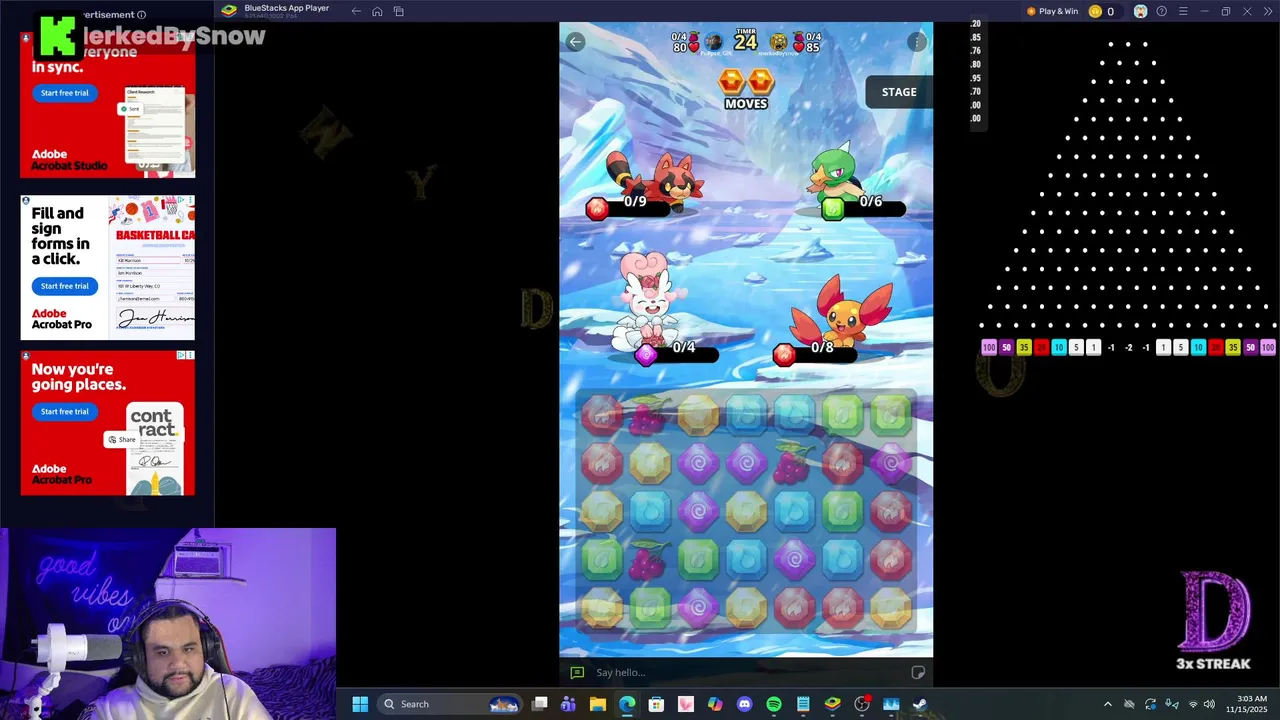The image size is (1280, 720).
Task: Tap the red gem counter reading 0/9
Action: coord(630,207)
